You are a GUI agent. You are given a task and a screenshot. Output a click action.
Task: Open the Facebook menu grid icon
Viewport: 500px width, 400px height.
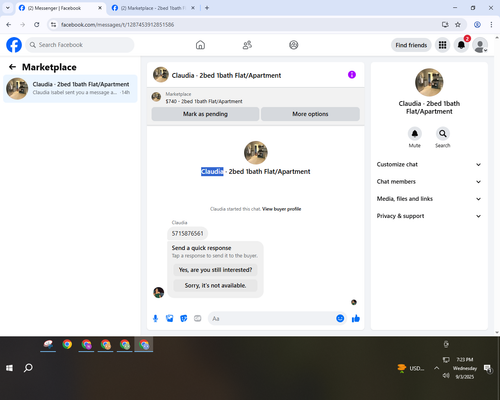pos(442,45)
